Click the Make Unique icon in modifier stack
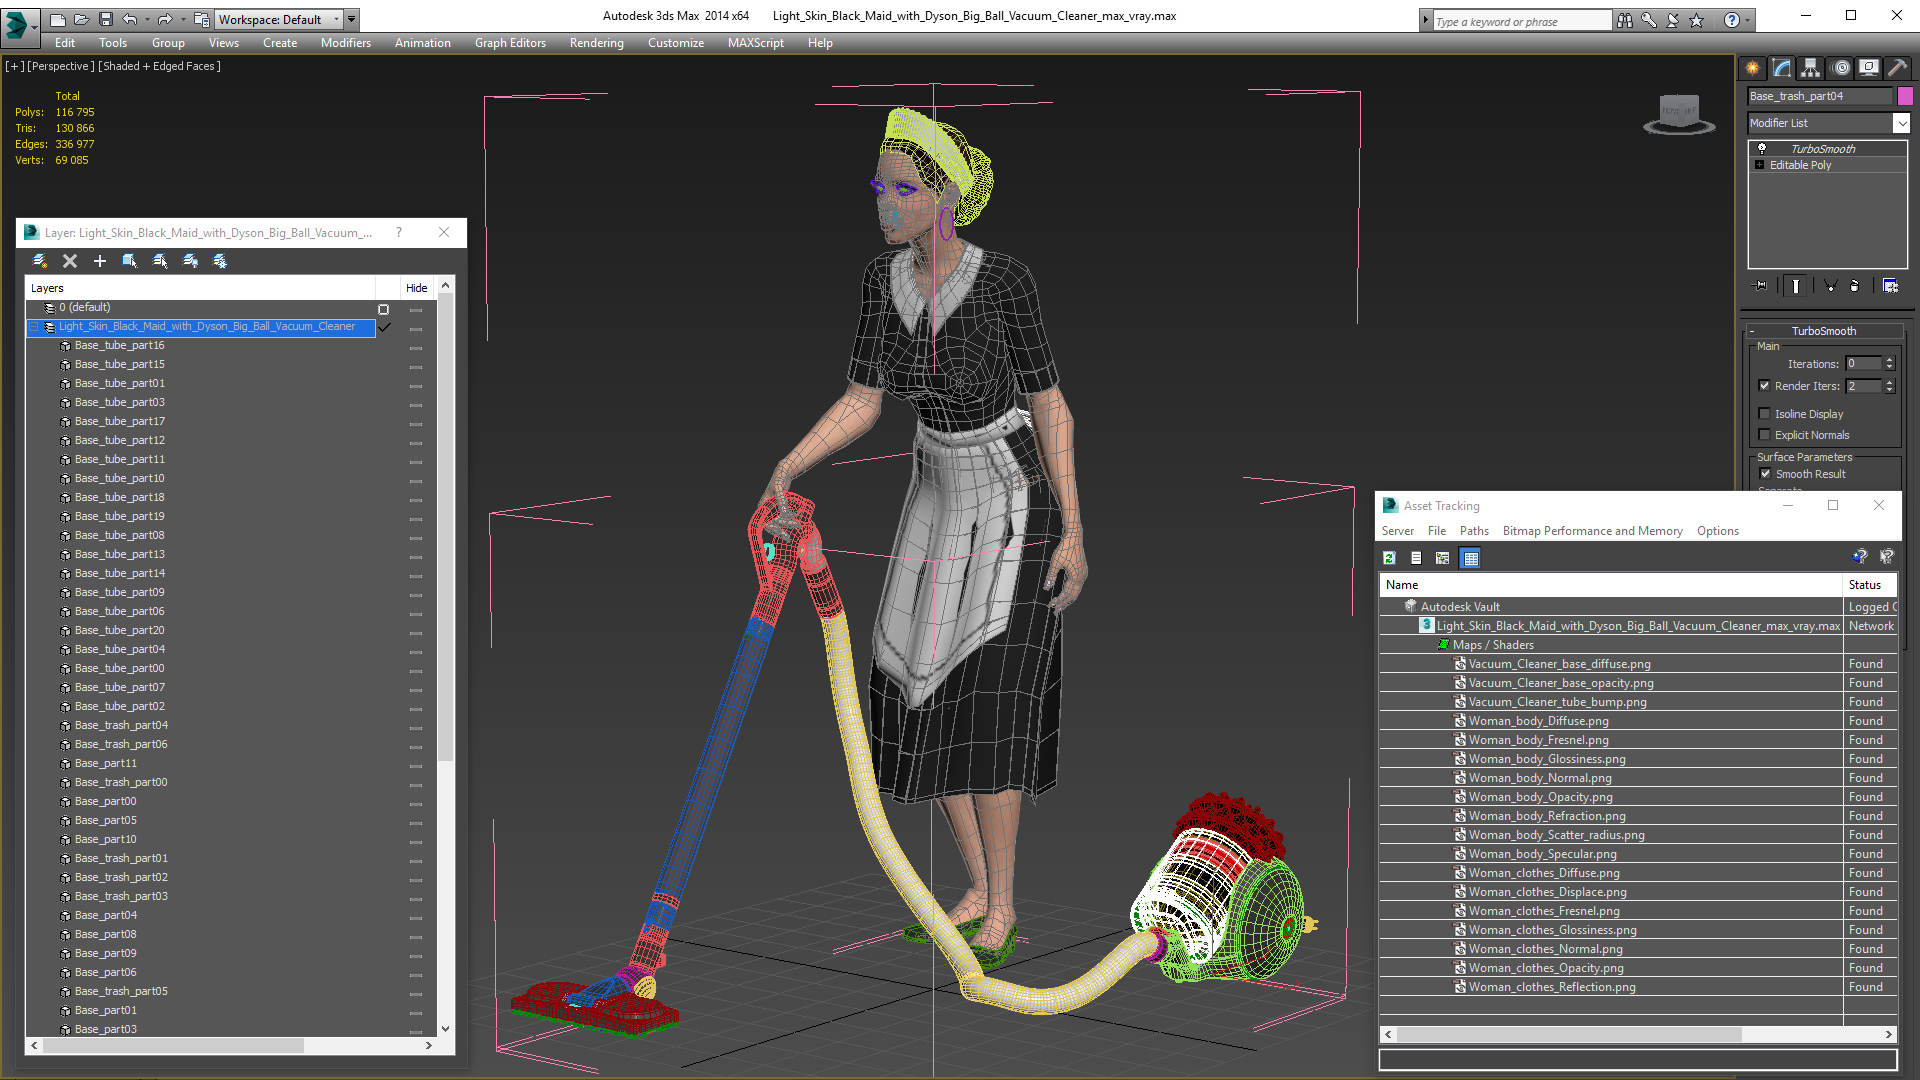The height and width of the screenshot is (1080, 1920). tap(1831, 286)
